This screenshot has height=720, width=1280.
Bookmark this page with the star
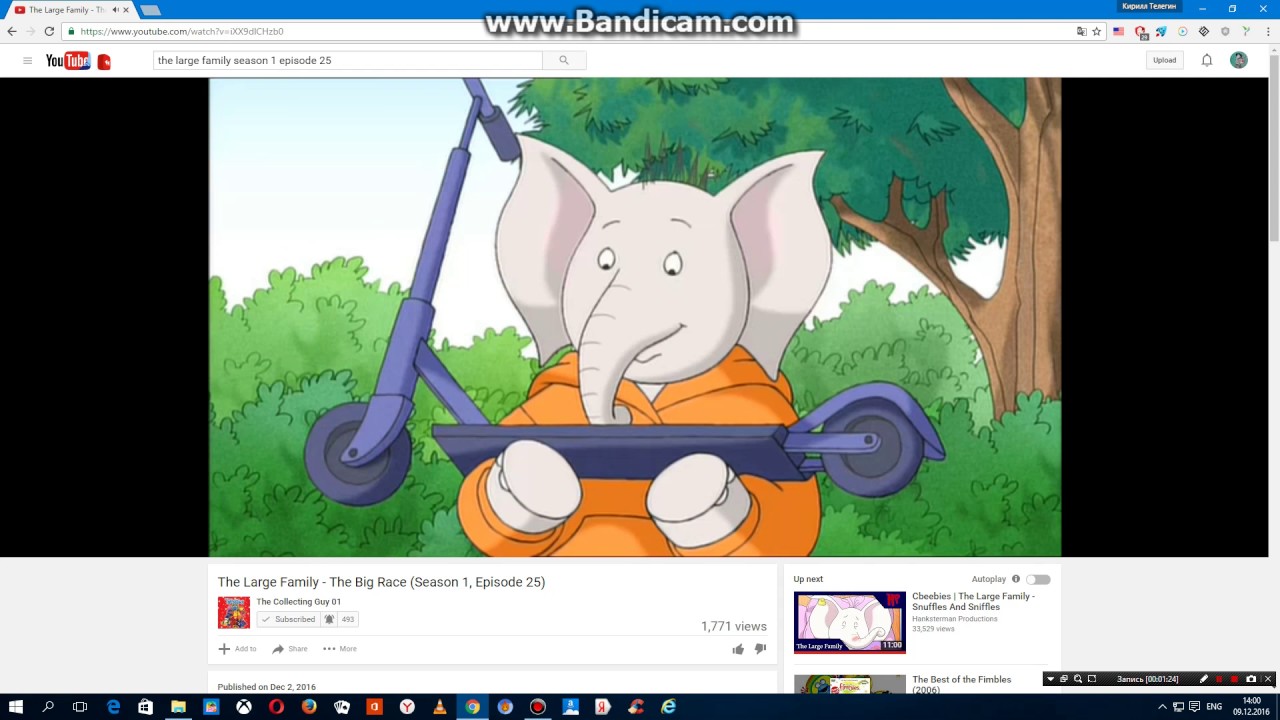pos(1096,31)
